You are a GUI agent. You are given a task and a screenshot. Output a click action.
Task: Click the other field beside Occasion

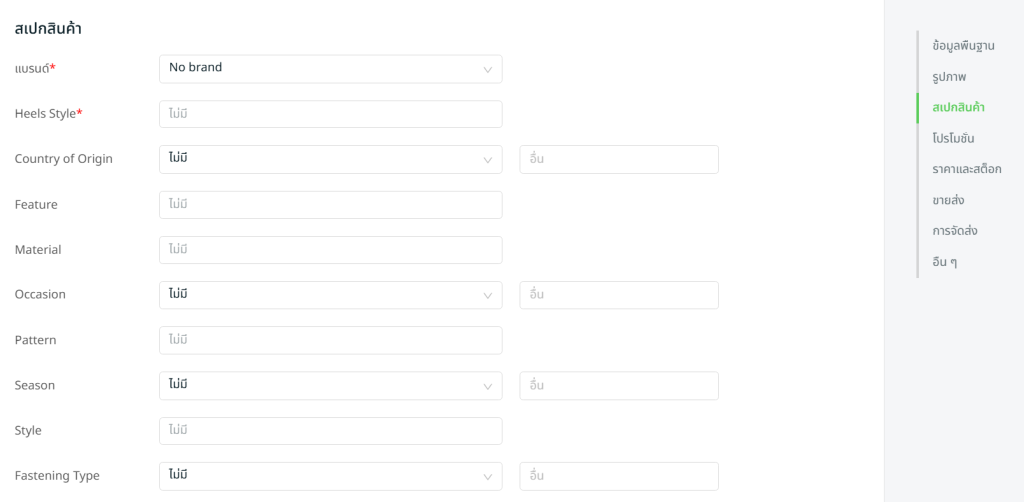[618, 295]
